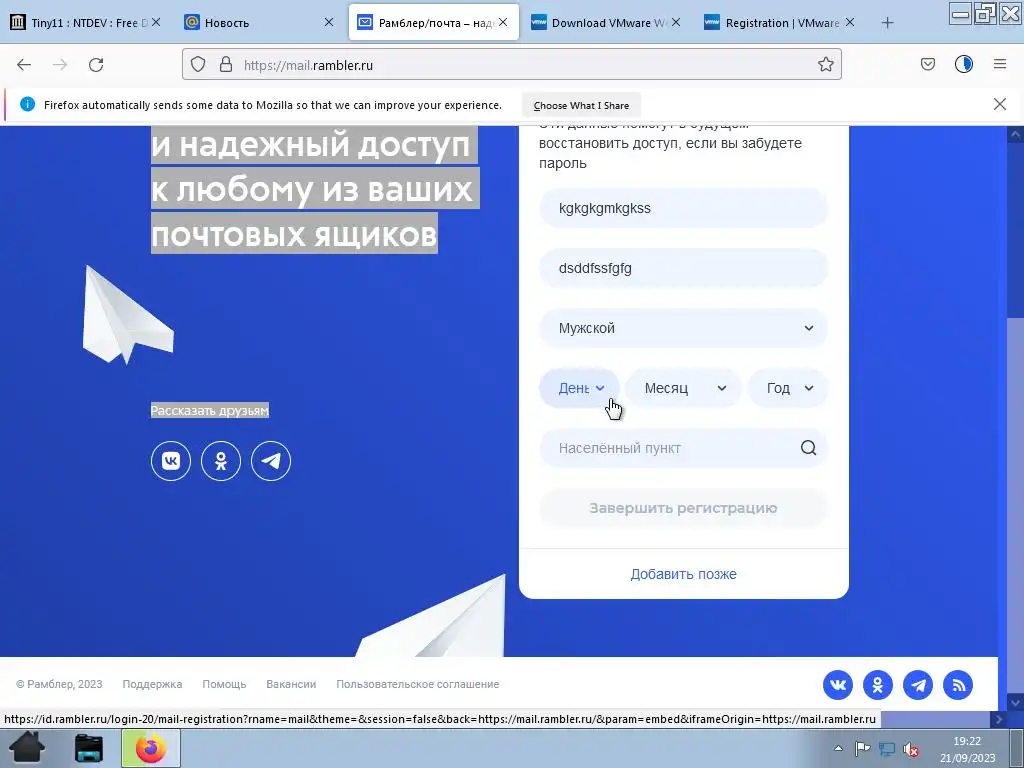The height and width of the screenshot is (768, 1024).
Task: Close the Рамблер/почта tab
Action: coord(503,22)
